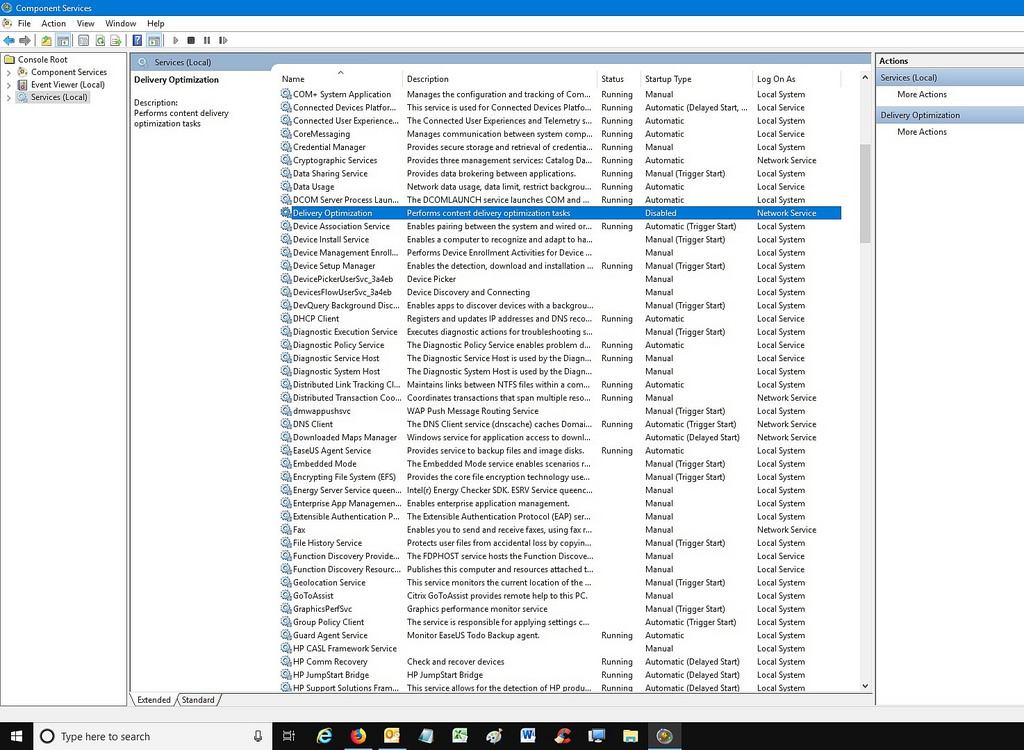Click the Type here to search box
The height and width of the screenshot is (750, 1024).
[x=152, y=736]
